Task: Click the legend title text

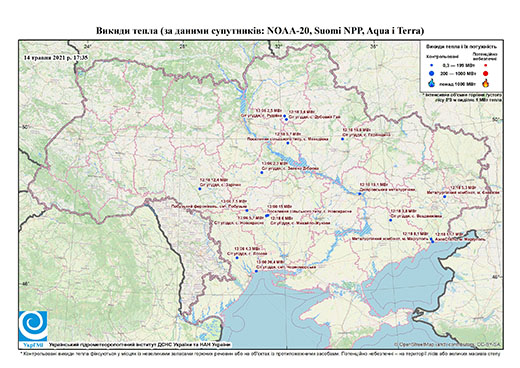Action: click(461, 46)
